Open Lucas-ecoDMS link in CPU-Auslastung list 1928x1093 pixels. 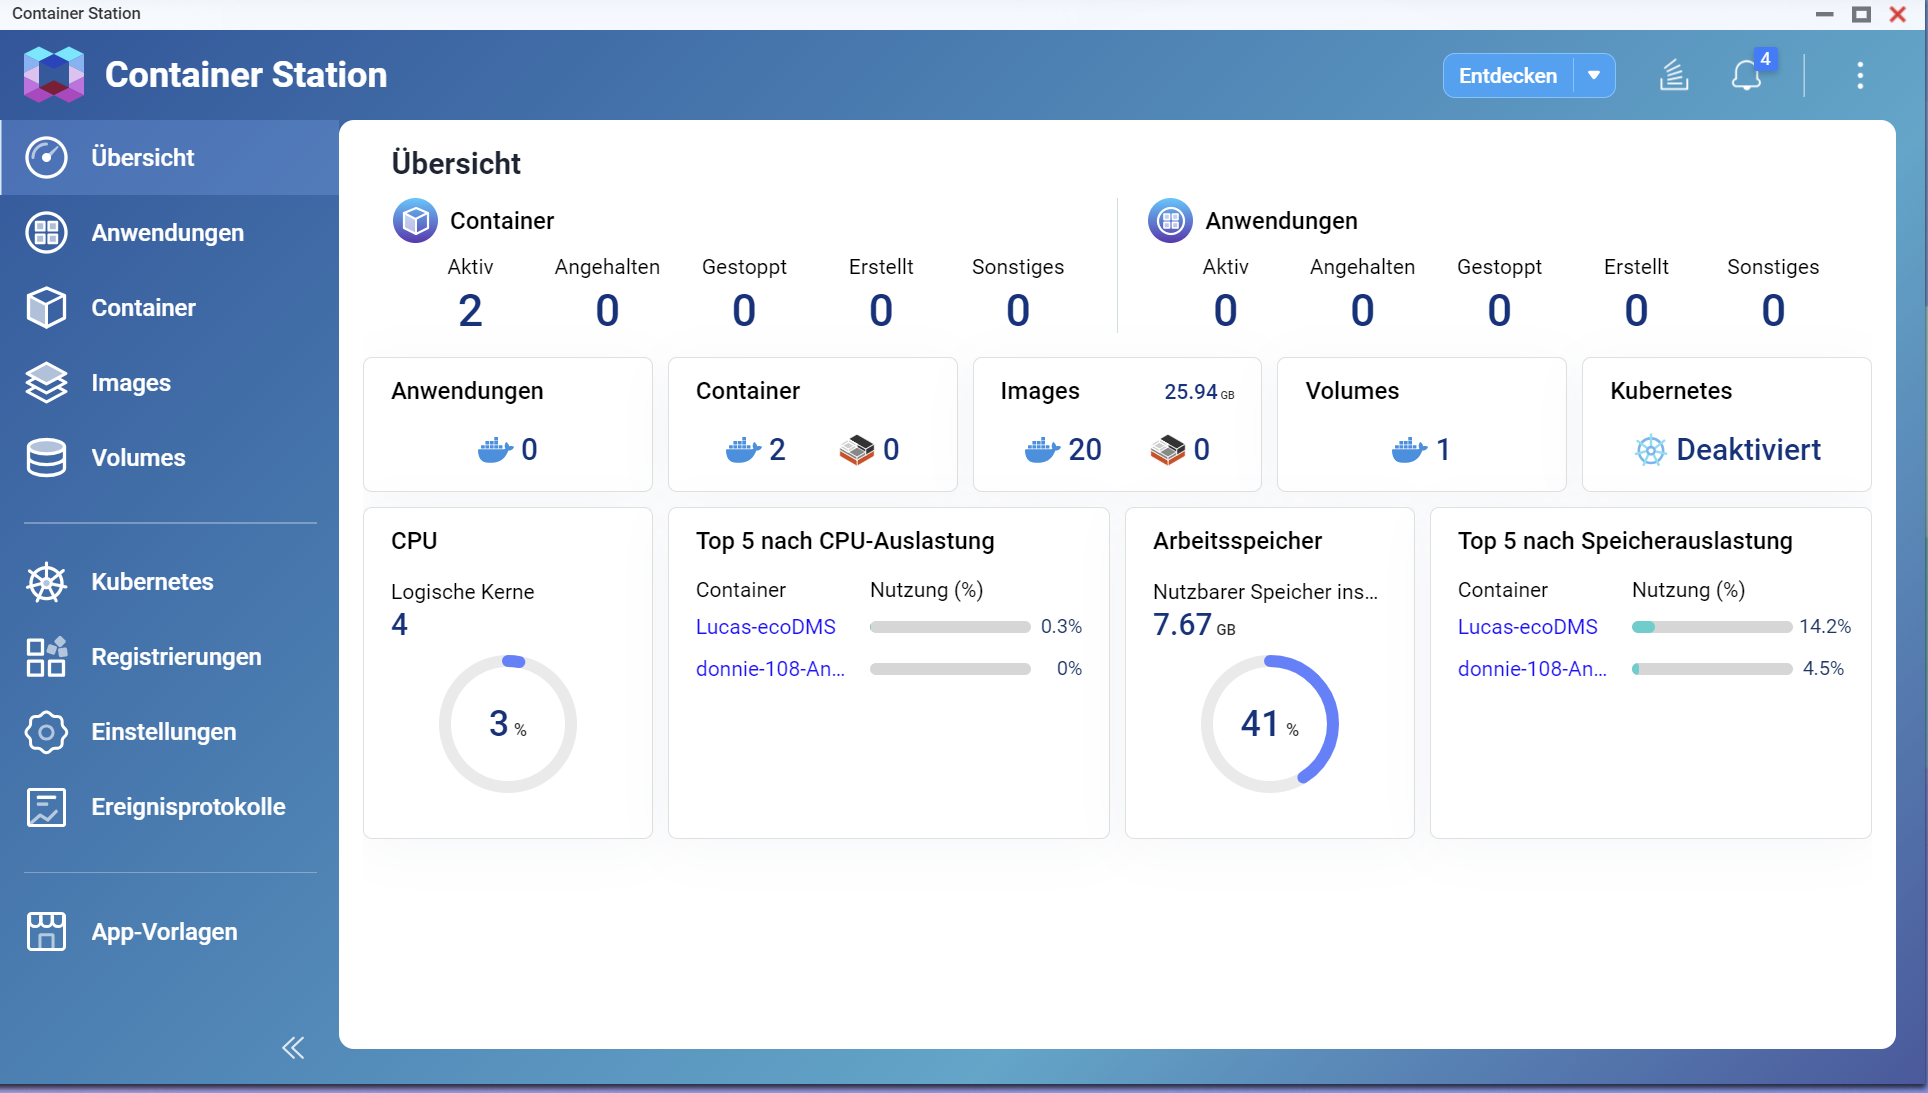[765, 627]
